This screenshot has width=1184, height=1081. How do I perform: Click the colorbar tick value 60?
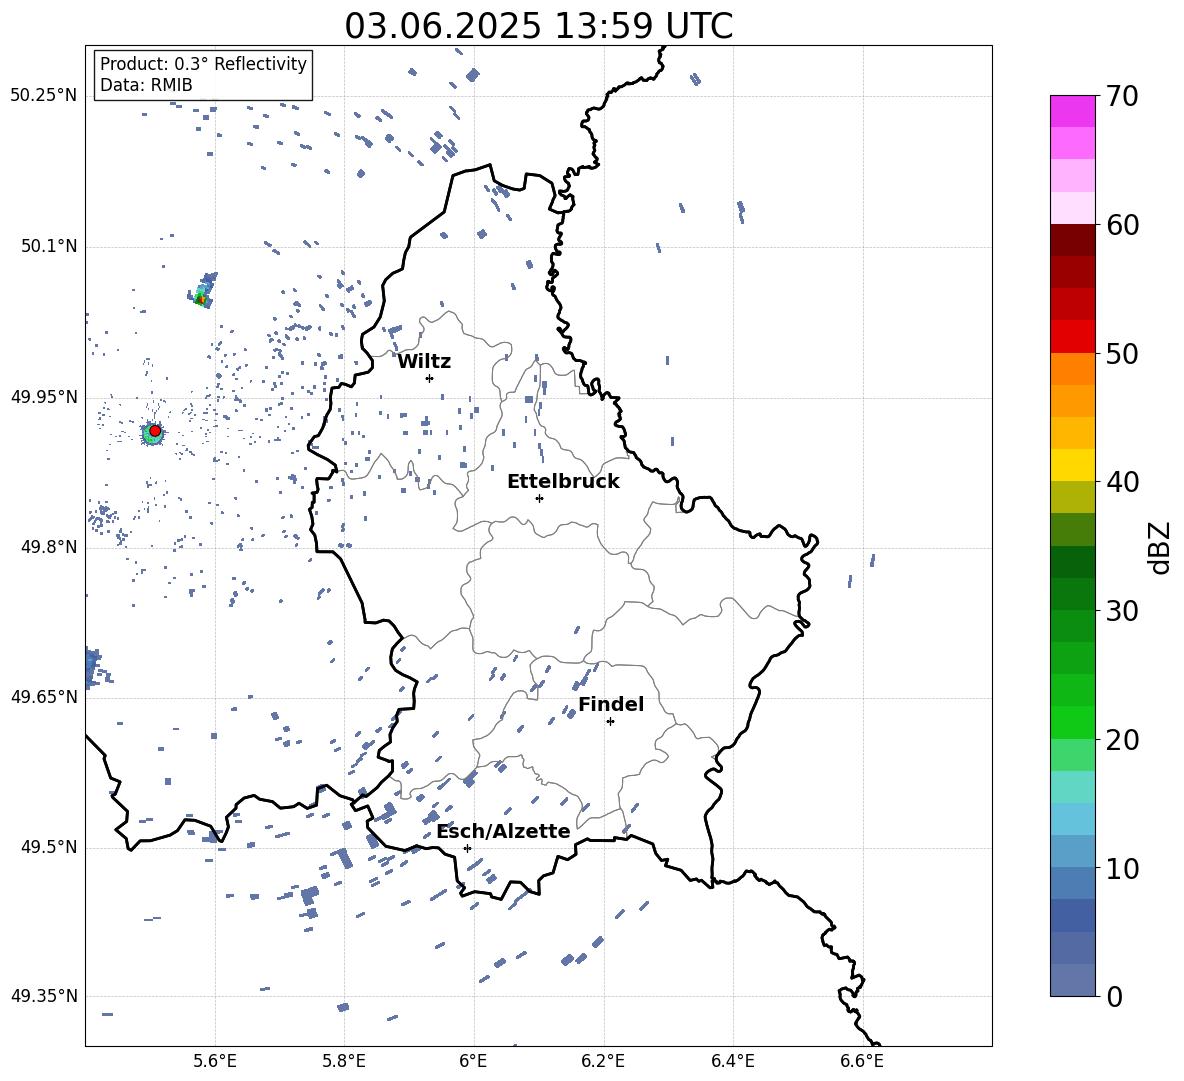coord(1122,225)
